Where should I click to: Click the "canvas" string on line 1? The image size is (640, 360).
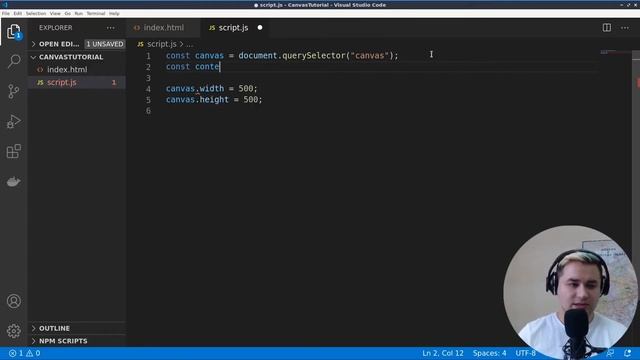coord(370,56)
